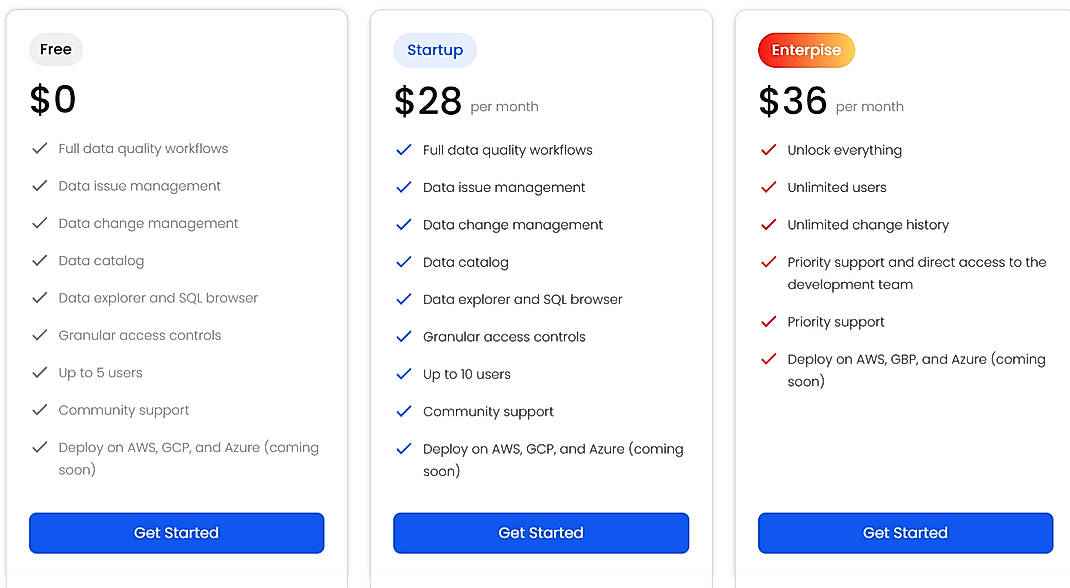Click the checkmark beside Community support in Startup plan

pos(403,411)
